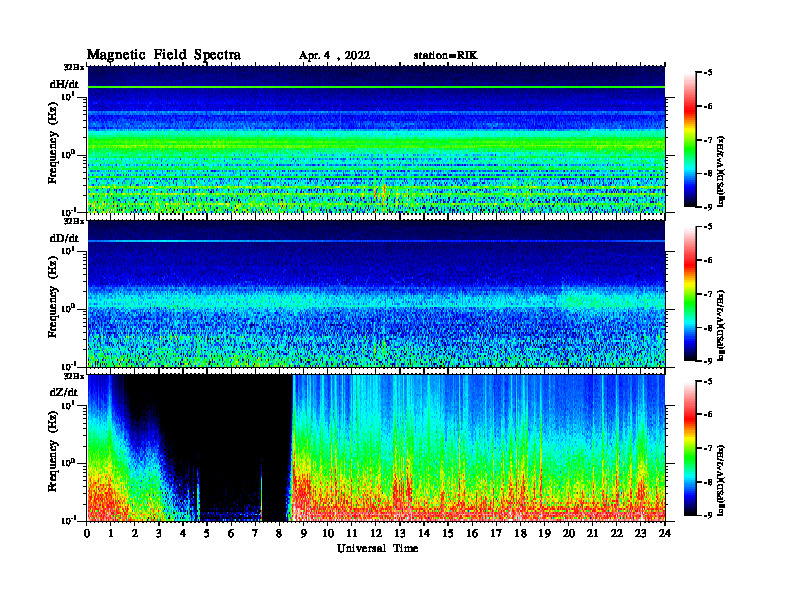Click hour '3' tick label on time axis
The image size is (792, 612).
[159, 533]
